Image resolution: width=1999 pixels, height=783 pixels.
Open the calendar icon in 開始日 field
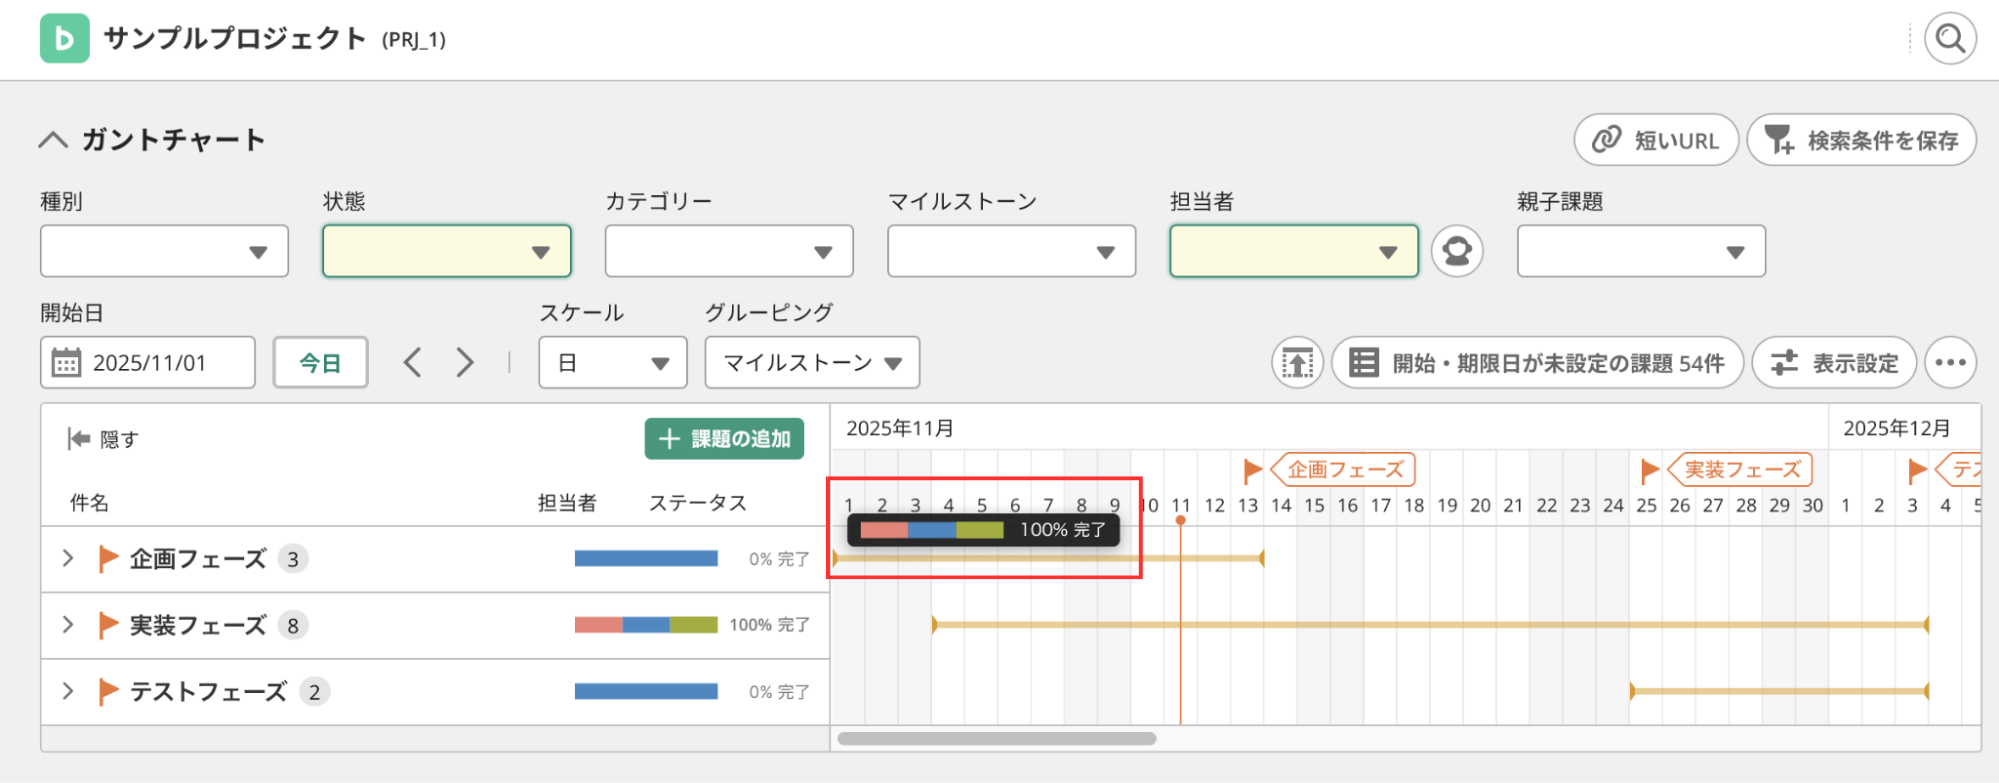coord(66,362)
